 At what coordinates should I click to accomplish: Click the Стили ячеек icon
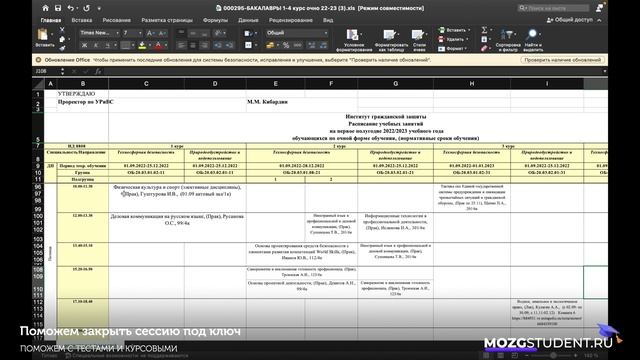tap(418, 35)
